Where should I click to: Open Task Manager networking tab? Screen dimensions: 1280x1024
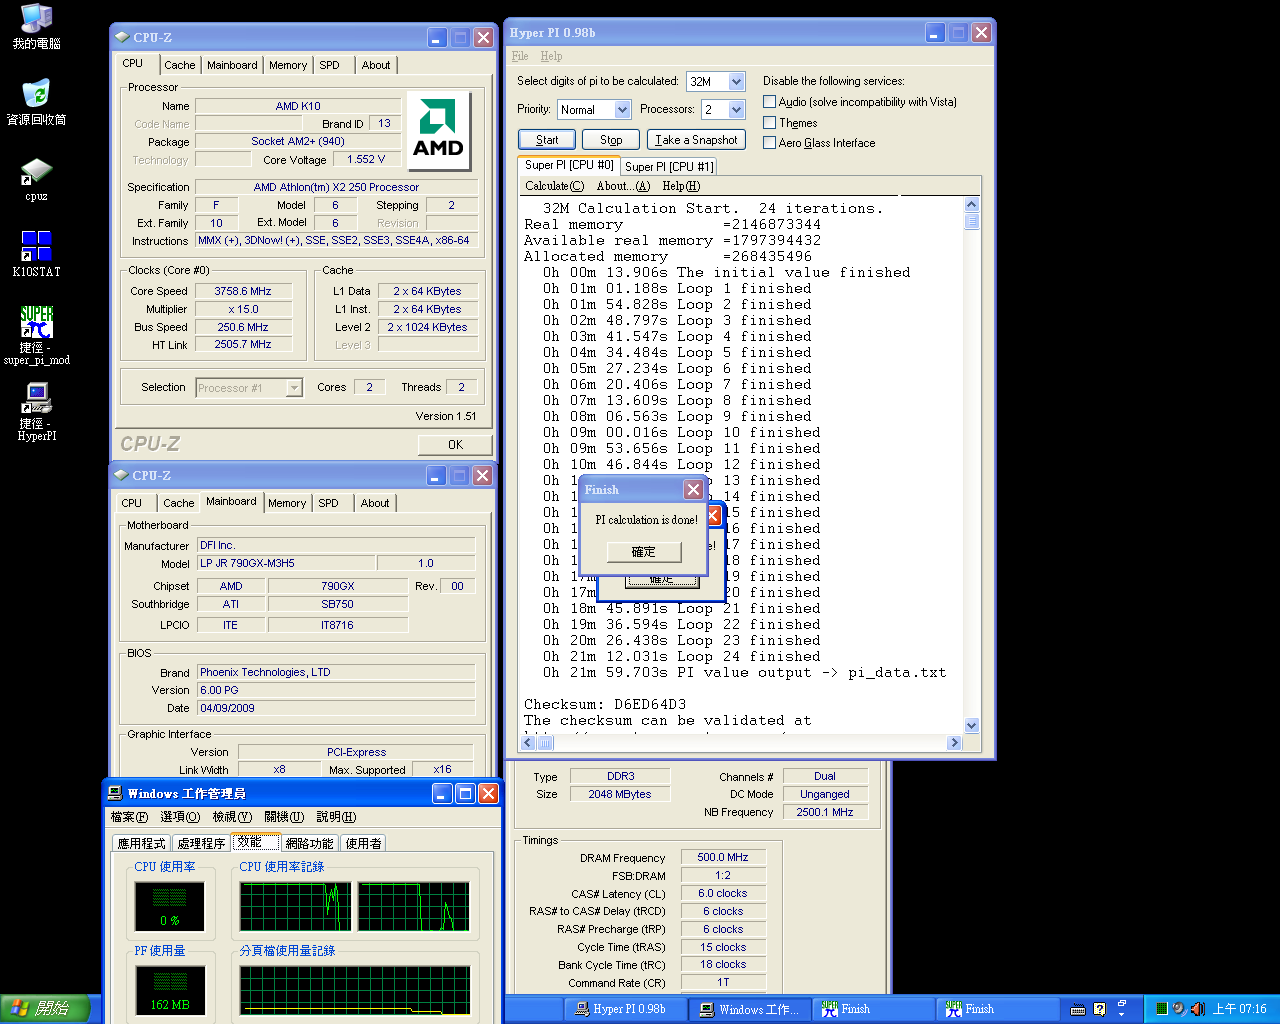[x=309, y=843]
